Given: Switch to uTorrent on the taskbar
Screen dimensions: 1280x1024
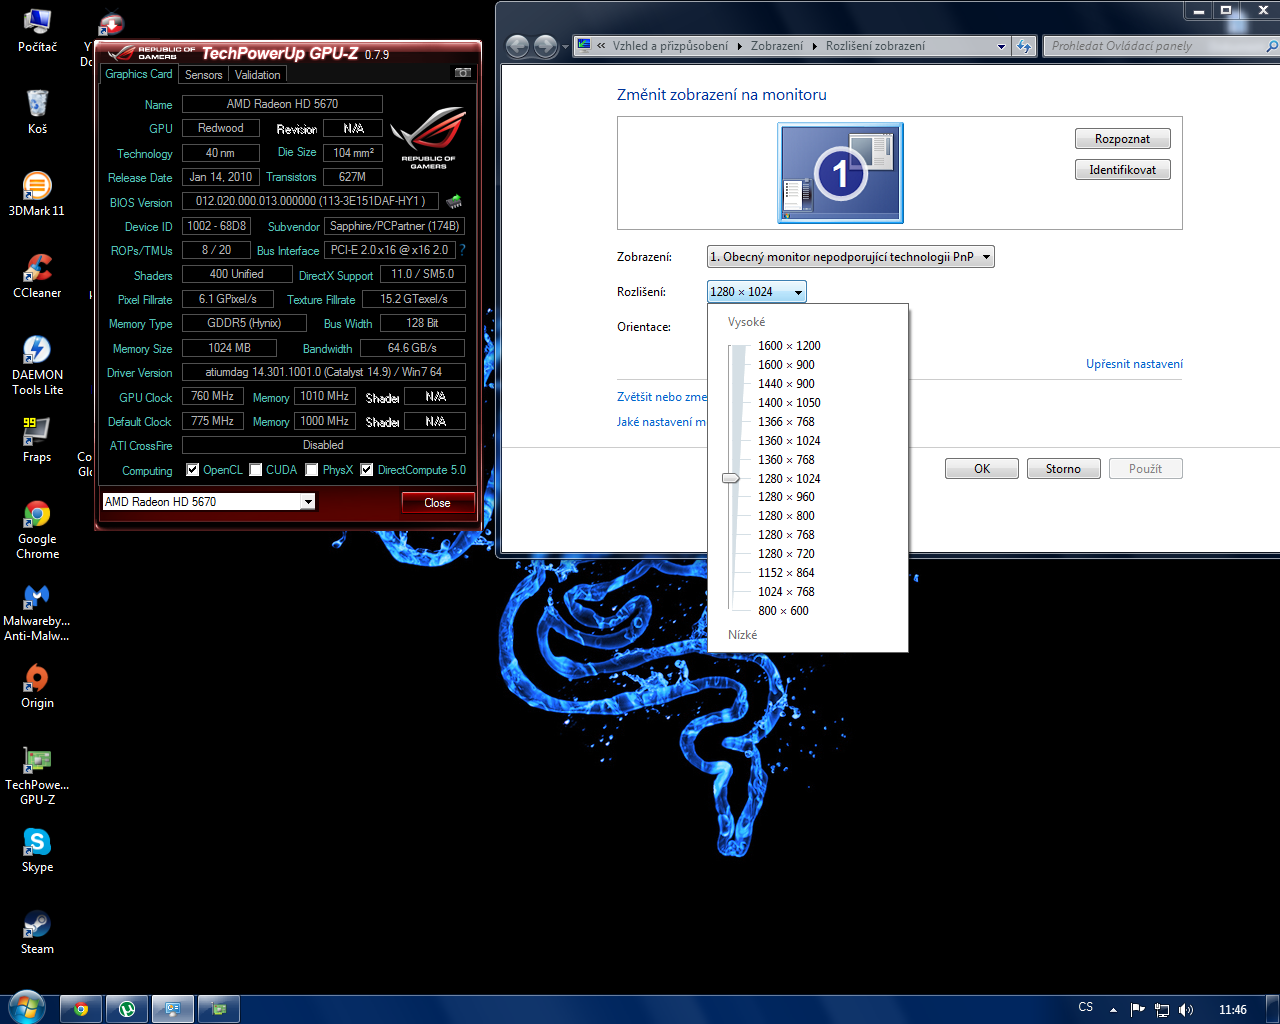Looking at the screenshot, I should 127,1009.
